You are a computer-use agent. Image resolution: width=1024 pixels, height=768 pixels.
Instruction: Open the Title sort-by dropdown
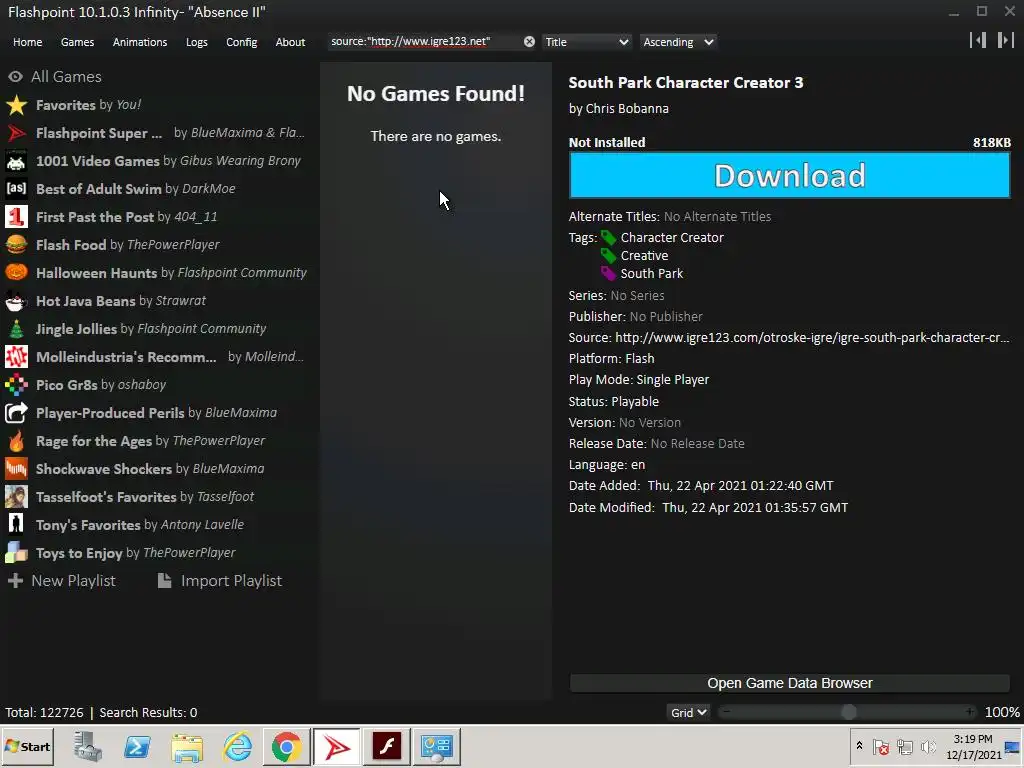586,42
